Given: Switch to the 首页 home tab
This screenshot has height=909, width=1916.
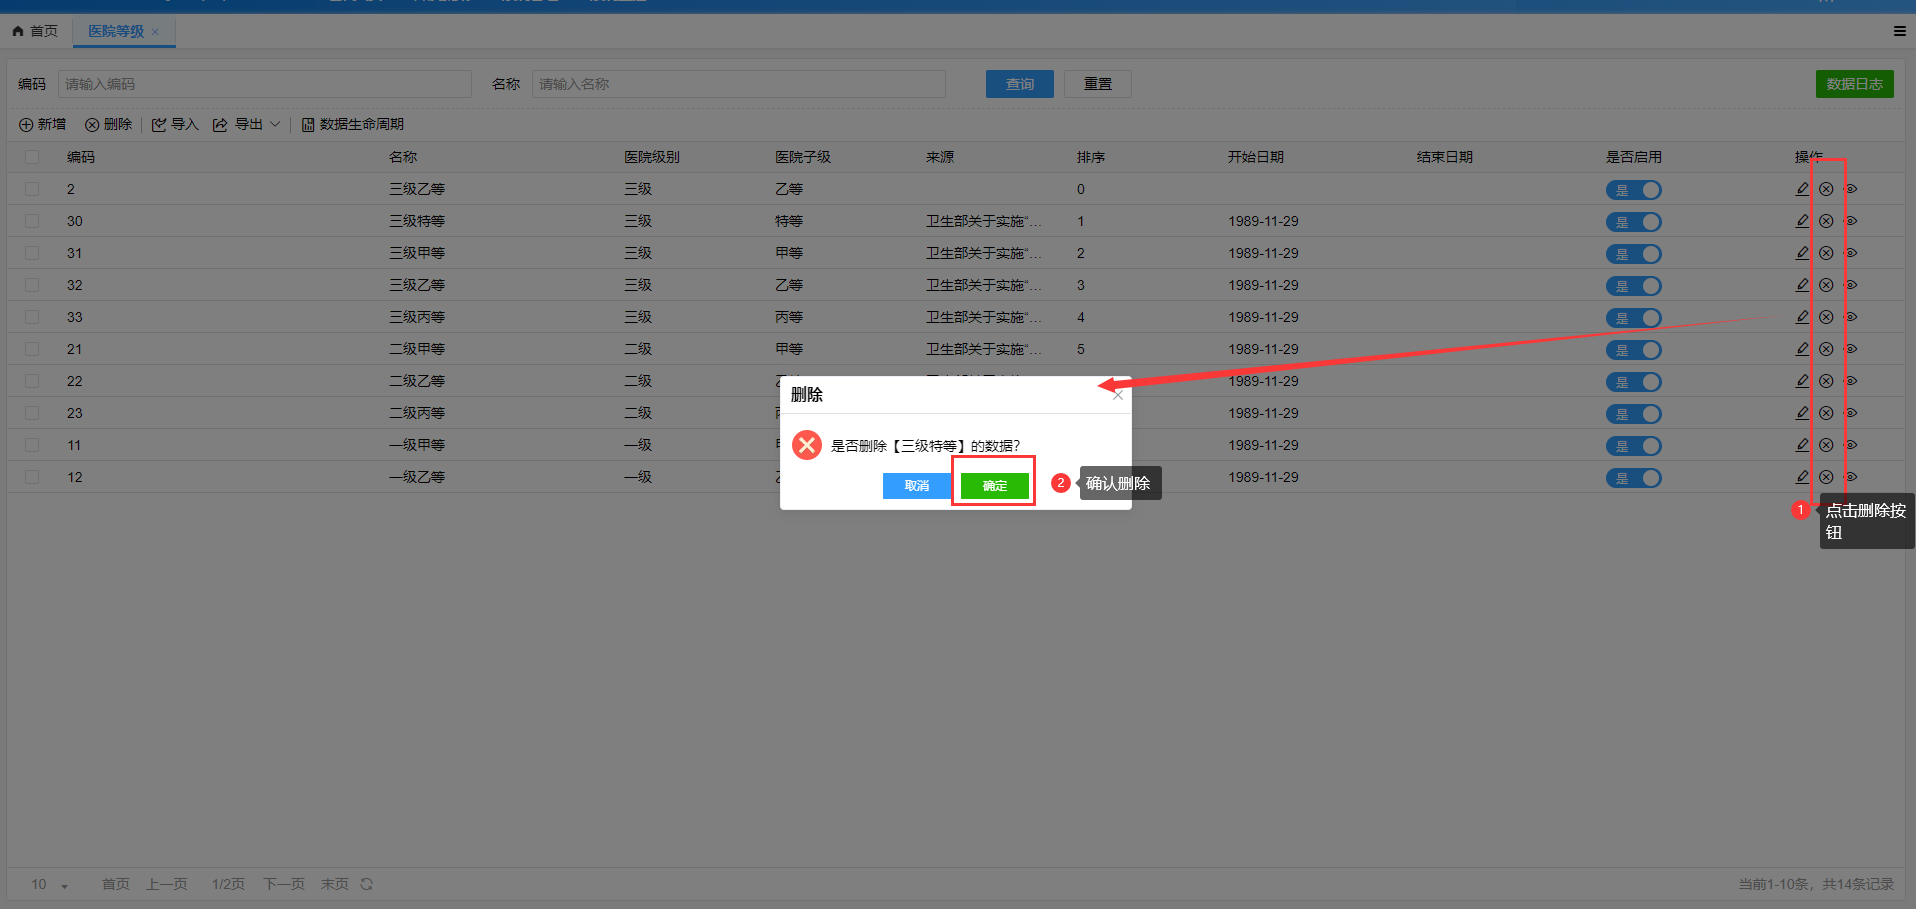Looking at the screenshot, I should [35, 31].
